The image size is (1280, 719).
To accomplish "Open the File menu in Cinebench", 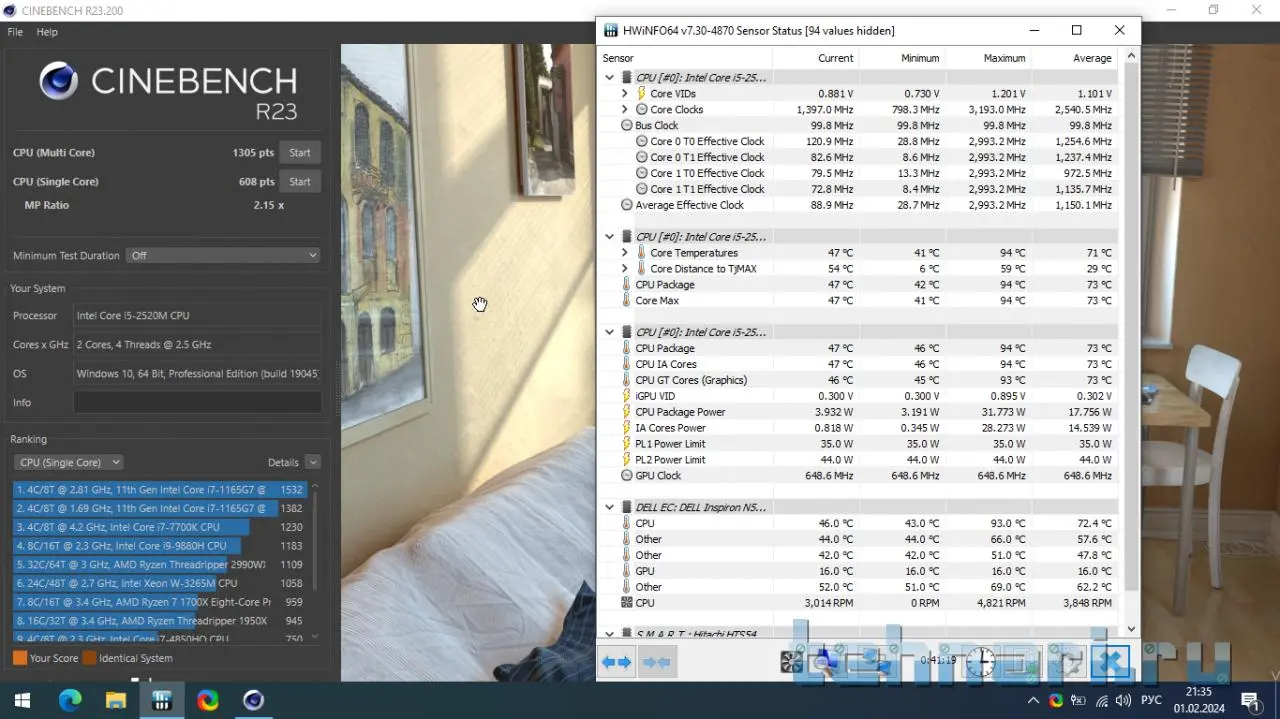I will [15, 32].
